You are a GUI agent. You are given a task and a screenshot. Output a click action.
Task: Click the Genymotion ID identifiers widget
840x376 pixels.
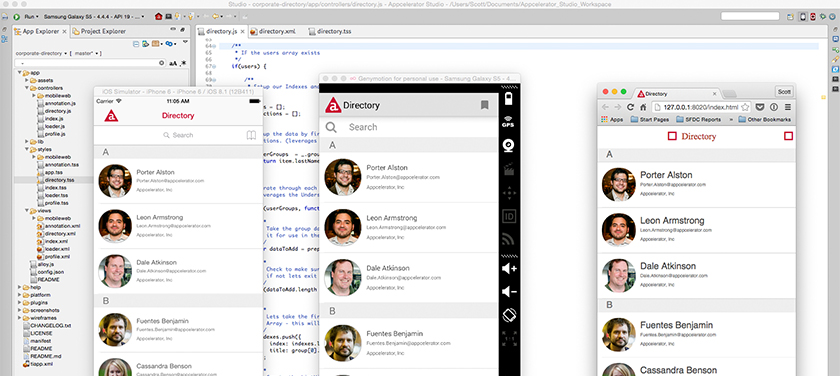tap(509, 217)
